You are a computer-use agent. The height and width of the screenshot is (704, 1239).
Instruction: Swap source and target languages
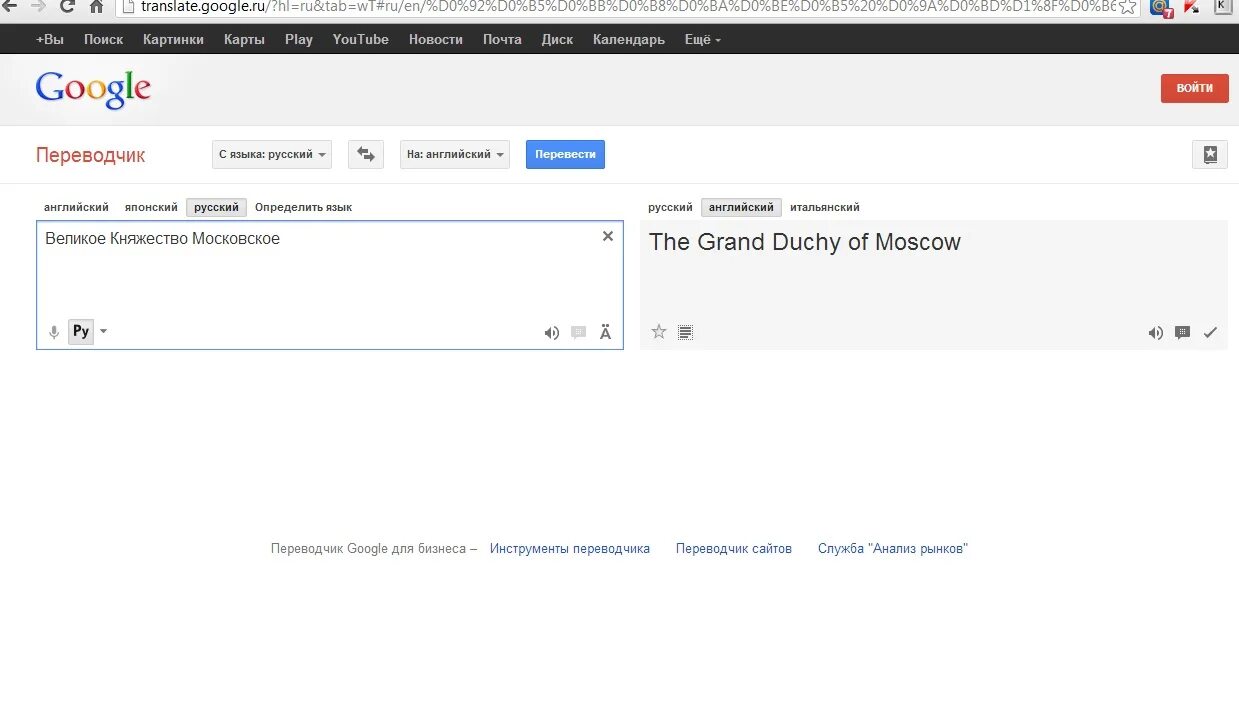(366, 154)
